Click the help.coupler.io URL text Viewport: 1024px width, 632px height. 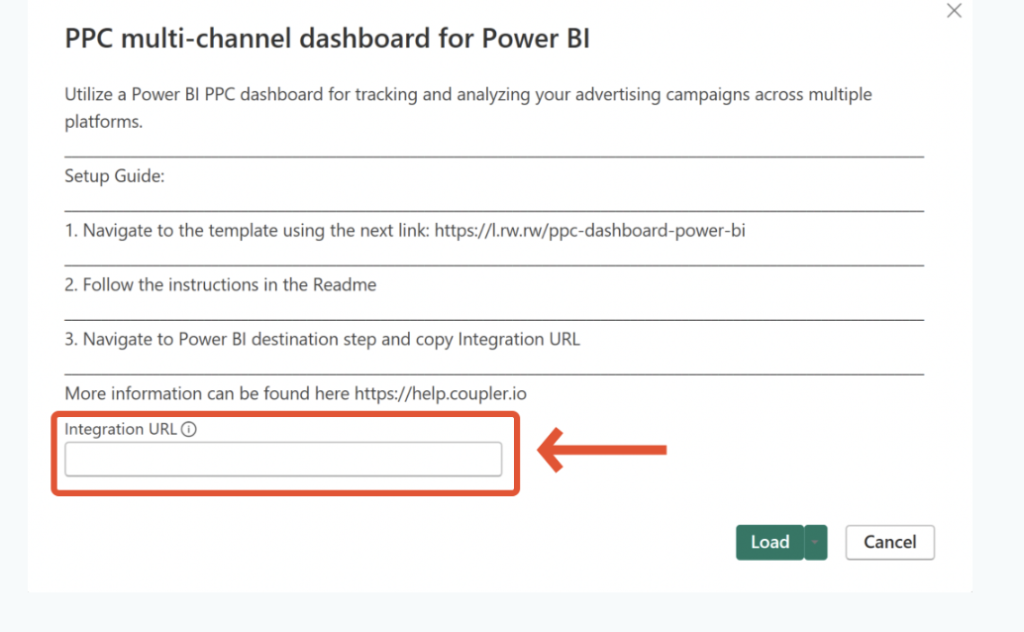(440, 394)
